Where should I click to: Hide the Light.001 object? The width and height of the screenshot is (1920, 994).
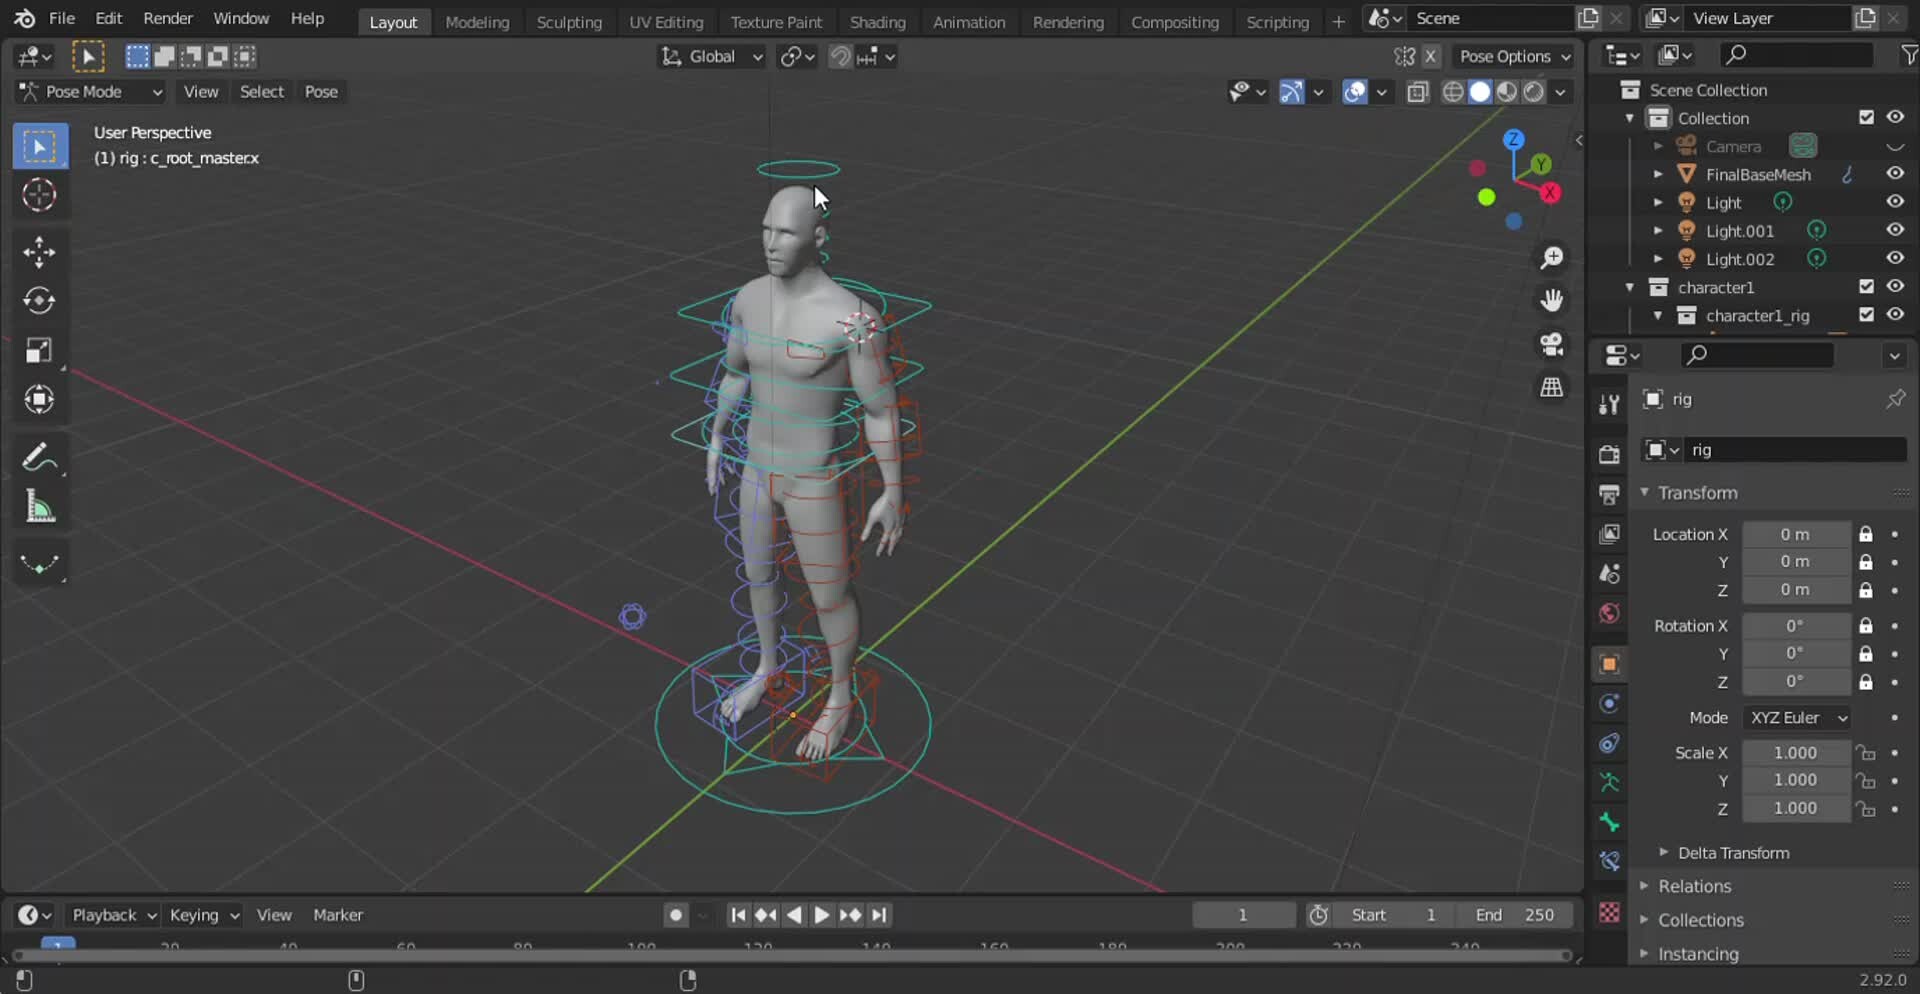[x=1896, y=230]
